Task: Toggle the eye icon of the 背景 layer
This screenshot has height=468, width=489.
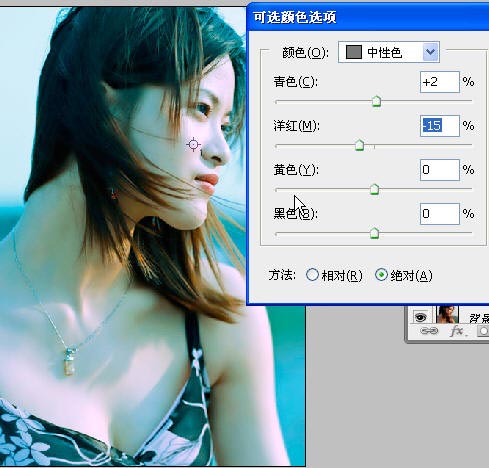Action: point(420,316)
